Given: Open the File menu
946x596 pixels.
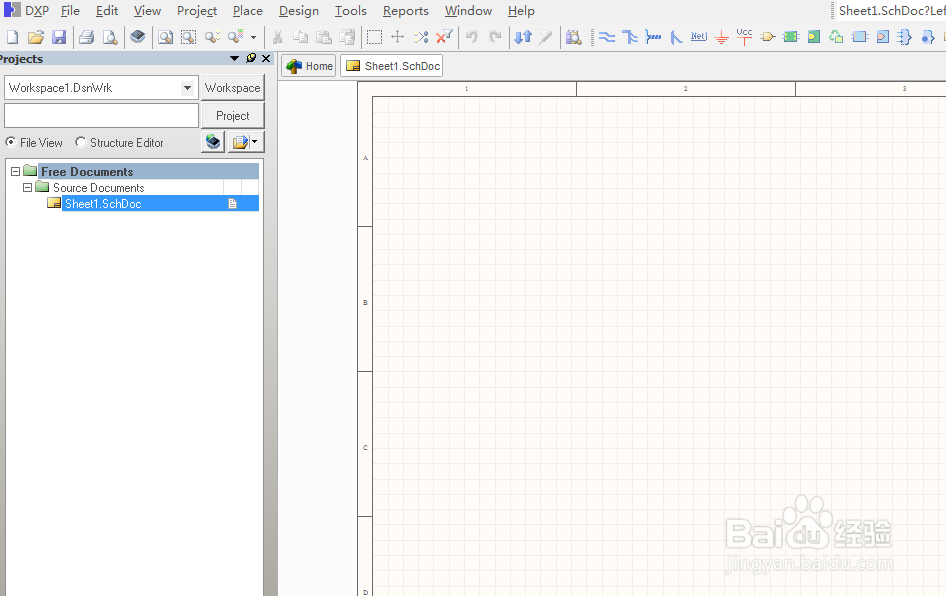Looking at the screenshot, I should 70,11.
